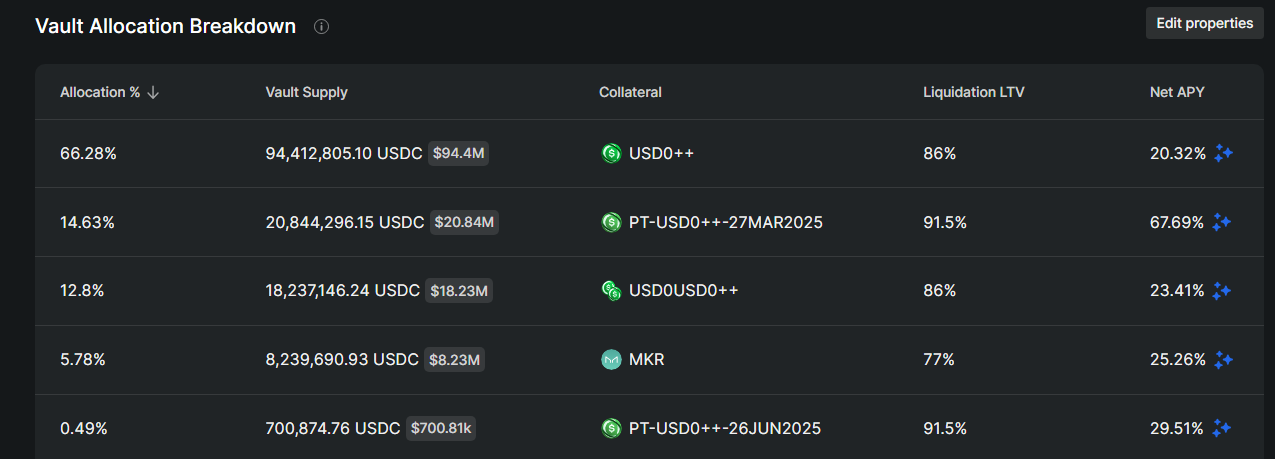The image size is (1275, 459).
Task: Click the Collateral column header
Action: pyautogui.click(x=630, y=92)
